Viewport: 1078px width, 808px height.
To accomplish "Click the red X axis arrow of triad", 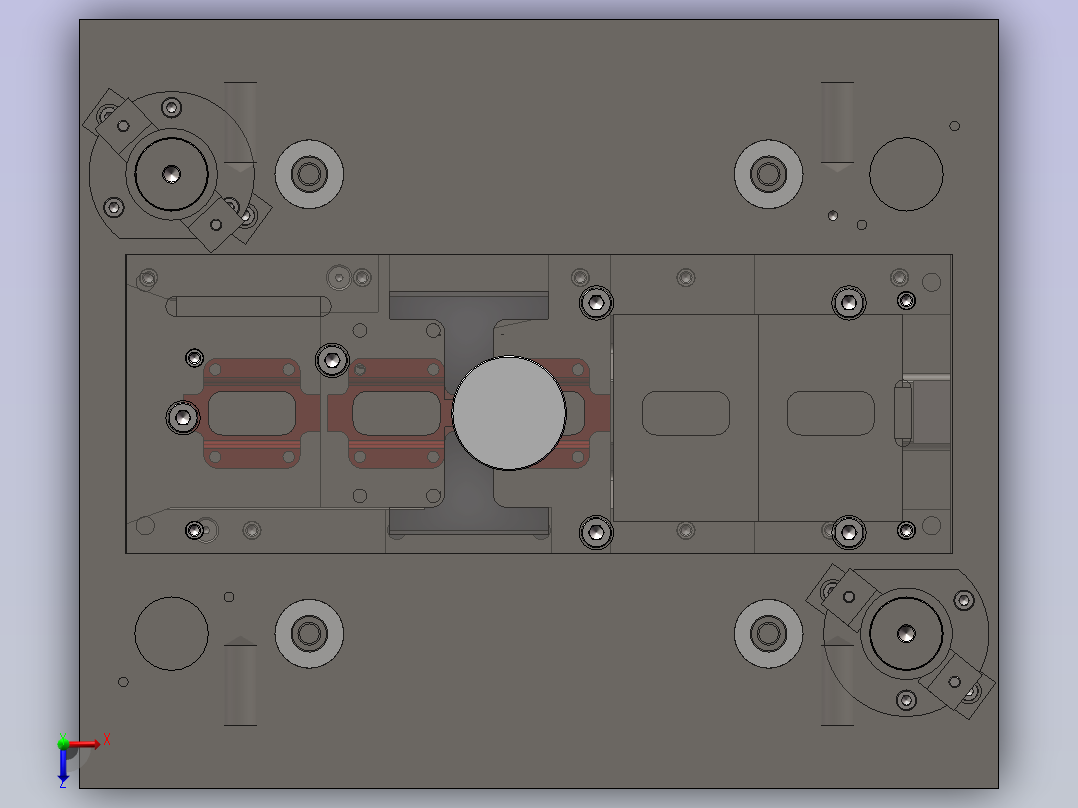I will pos(86,743).
